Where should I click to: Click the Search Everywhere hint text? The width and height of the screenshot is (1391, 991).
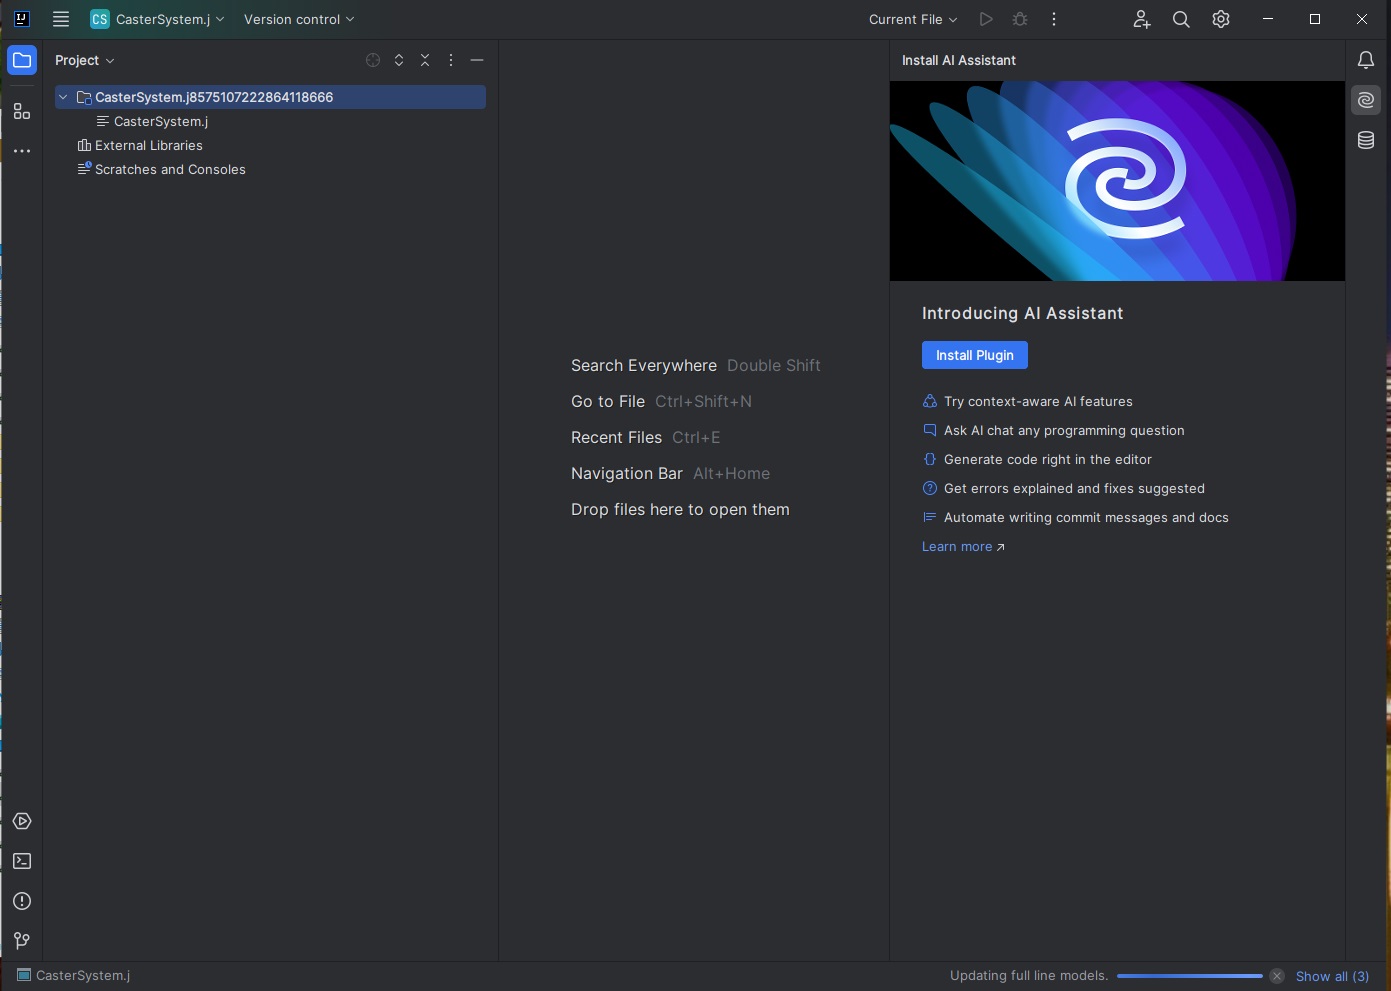coord(644,365)
